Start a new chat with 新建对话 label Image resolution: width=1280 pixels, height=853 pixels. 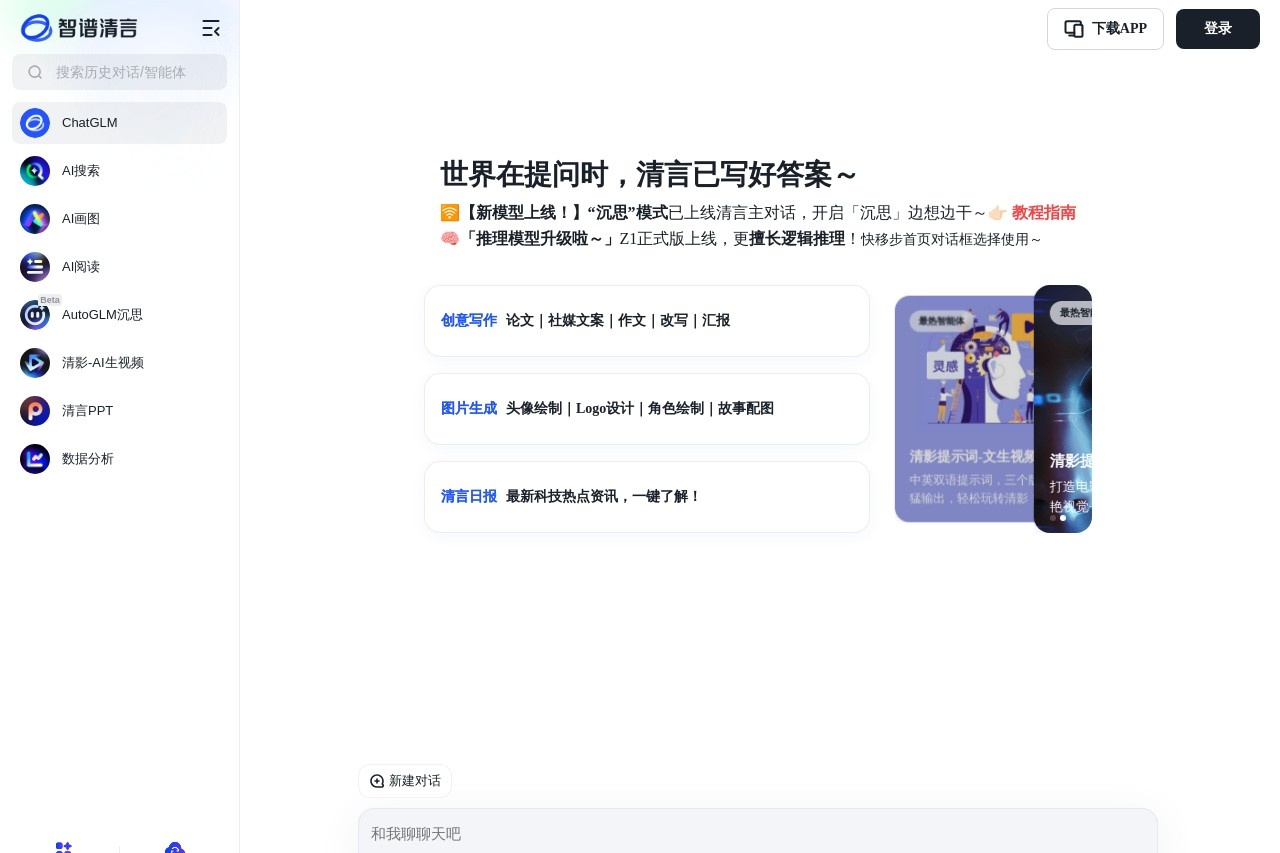tap(415, 781)
